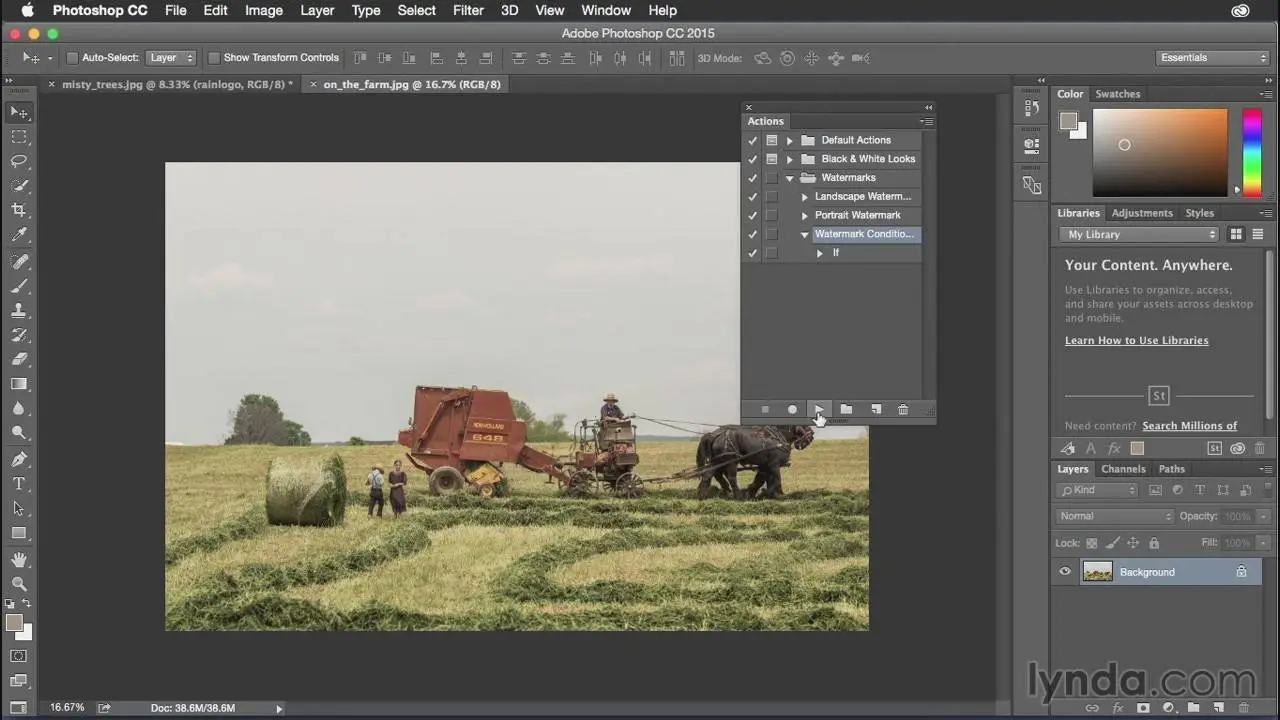Select the Lasso tool
The height and width of the screenshot is (720, 1280).
pos(19,161)
